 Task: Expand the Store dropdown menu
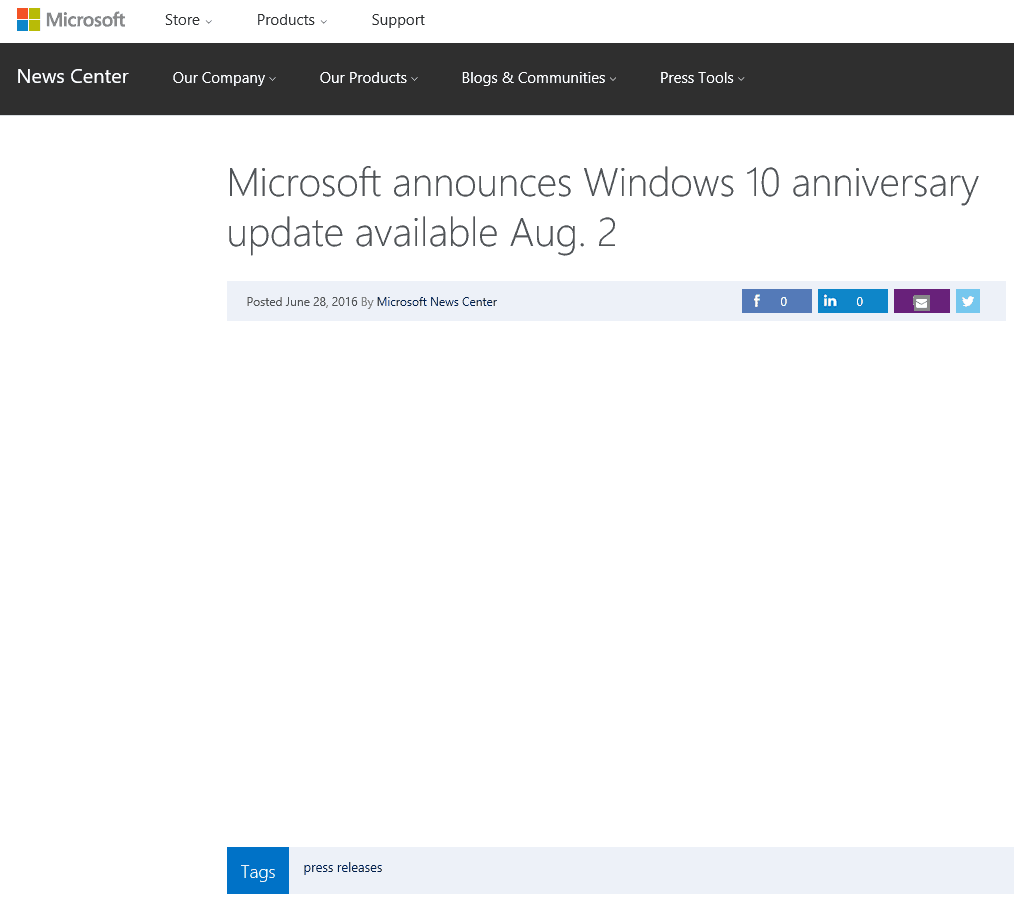tap(188, 19)
